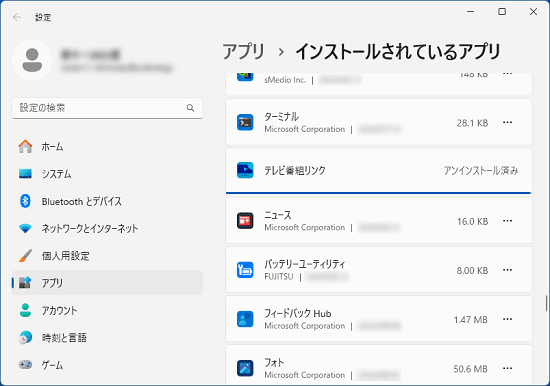
Task: Select アカウント in the sidebar
Action: (x=107, y=310)
